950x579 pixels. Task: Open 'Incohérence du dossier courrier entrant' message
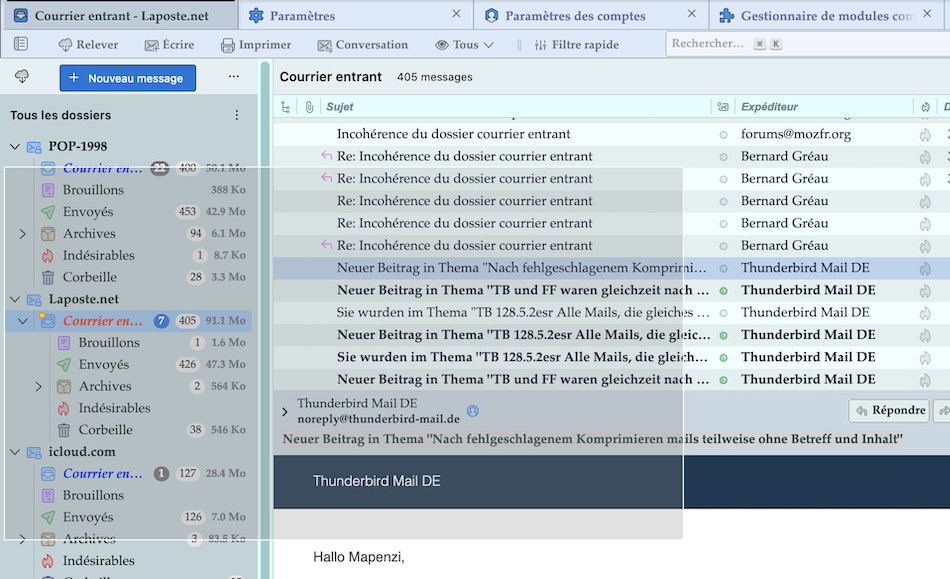click(454, 134)
